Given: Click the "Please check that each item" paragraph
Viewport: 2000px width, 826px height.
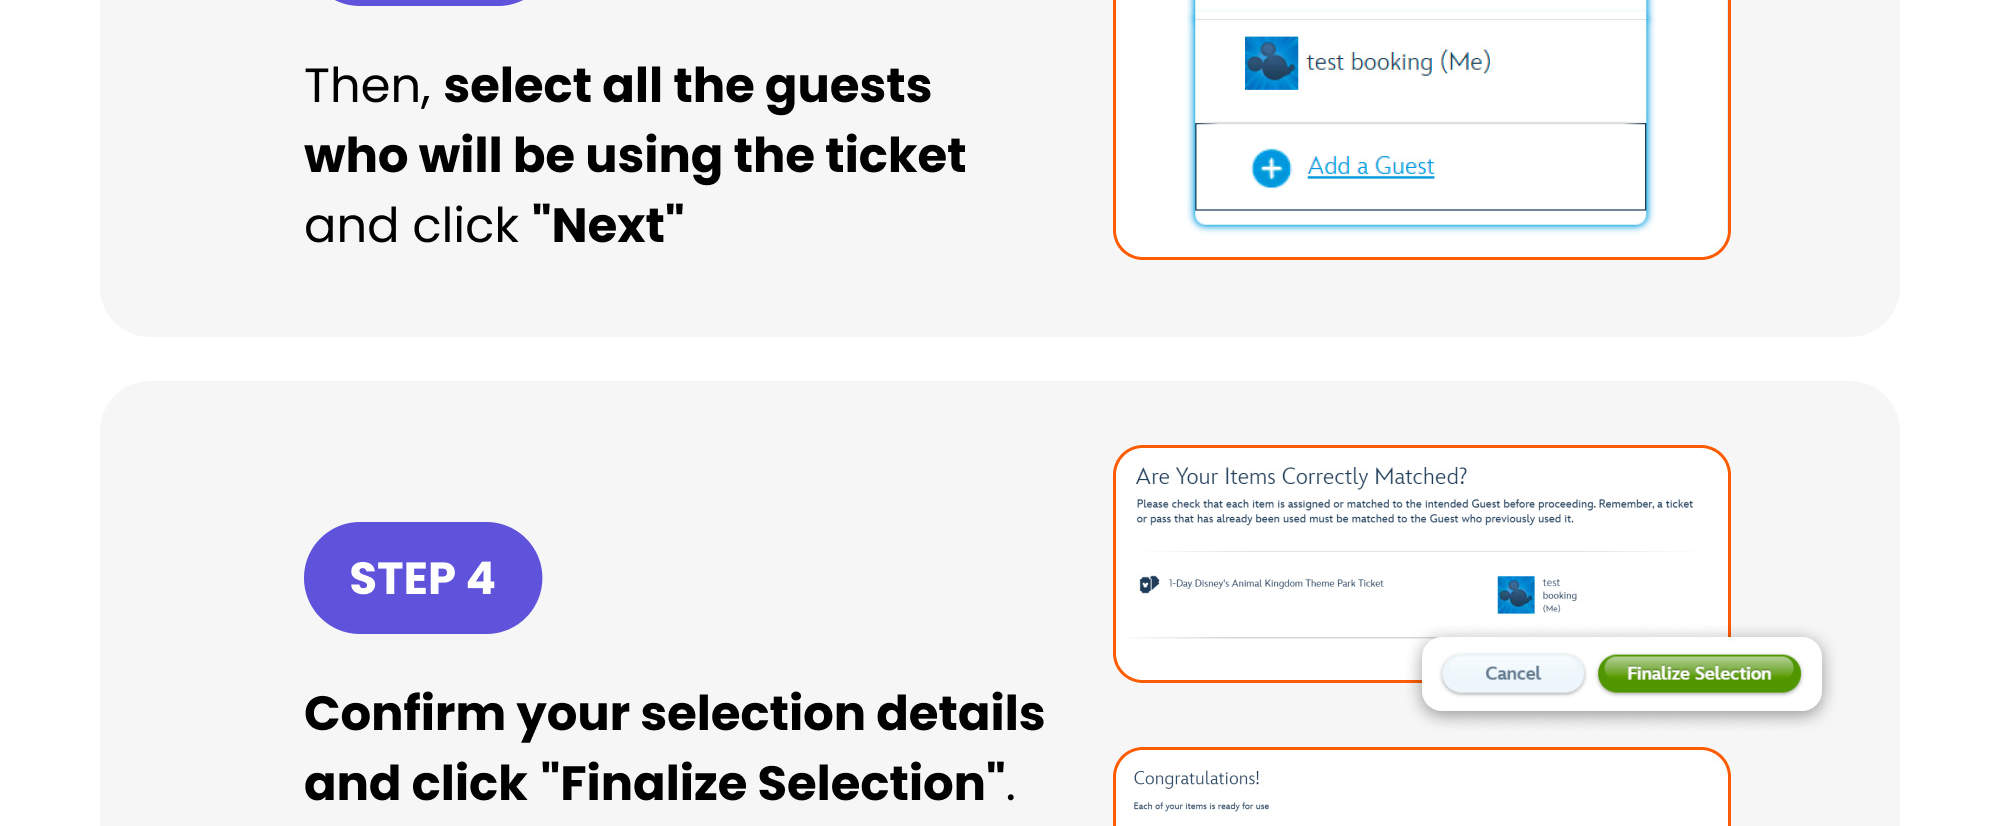Looking at the screenshot, I should [1413, 511].
